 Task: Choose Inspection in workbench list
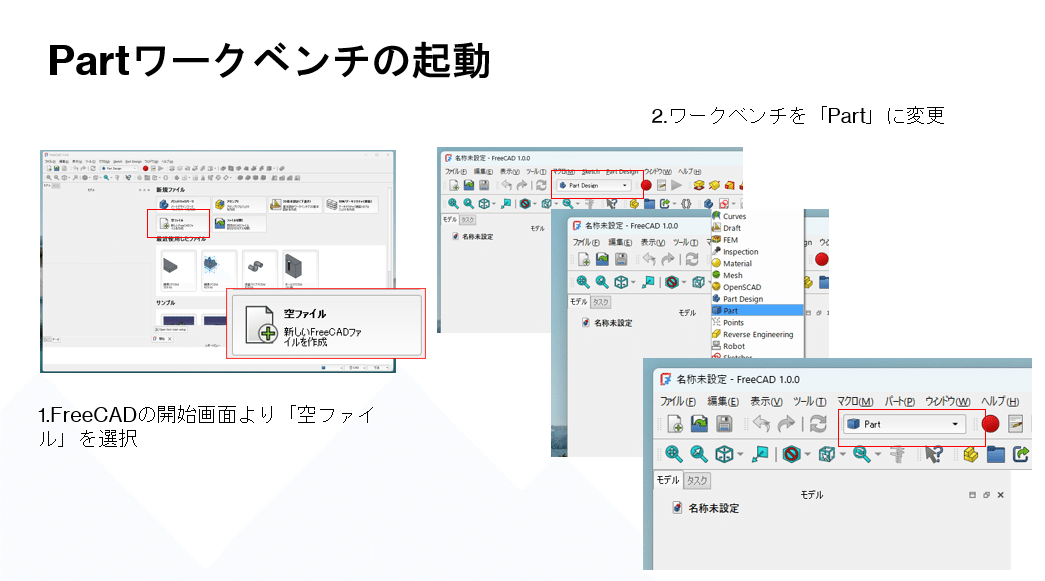[x=757, y=252]
